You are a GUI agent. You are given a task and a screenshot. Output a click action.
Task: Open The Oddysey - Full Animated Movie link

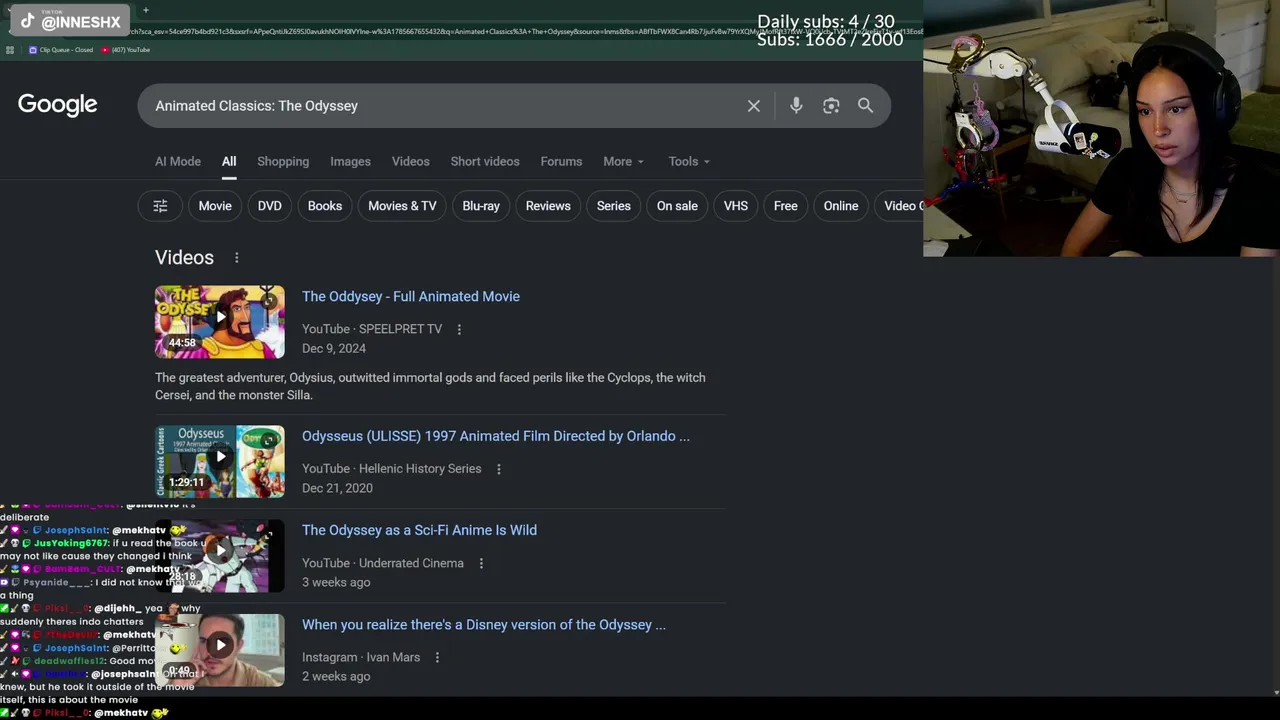(411, 296)
